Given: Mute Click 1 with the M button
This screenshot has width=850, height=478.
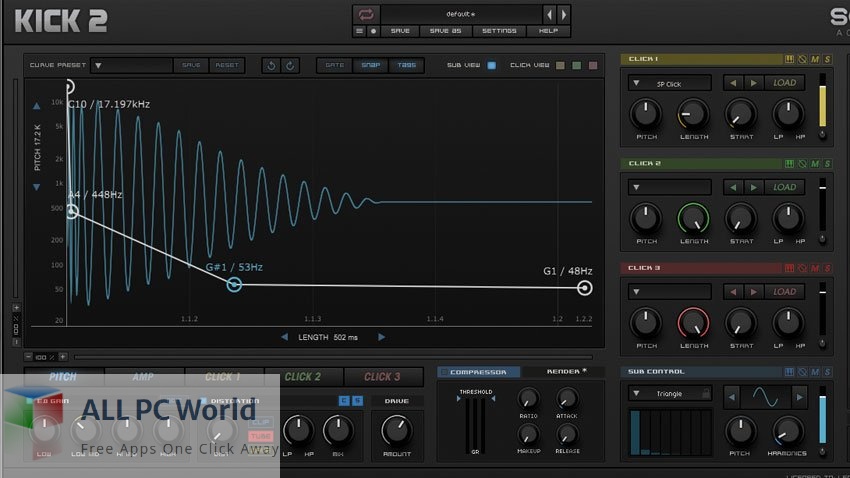Looking at the screenshot, I should pos(815,59).
